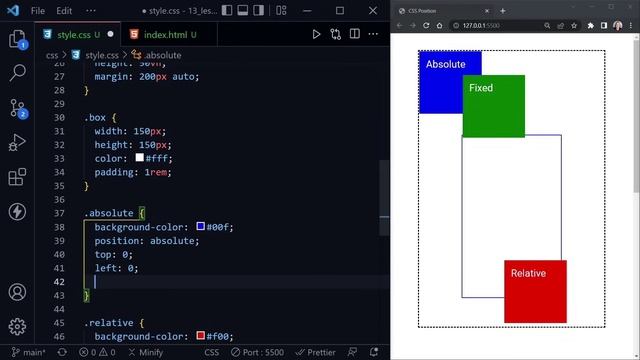
Task: Switch to the style.css tab
Action: tap(78, 35)
